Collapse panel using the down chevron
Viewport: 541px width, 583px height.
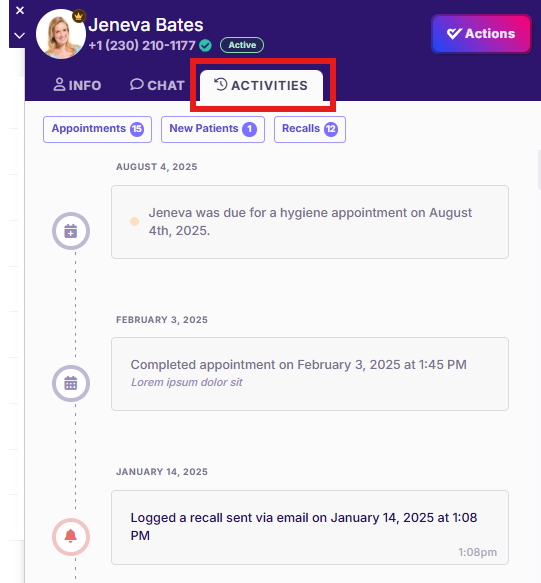point(19,36)
